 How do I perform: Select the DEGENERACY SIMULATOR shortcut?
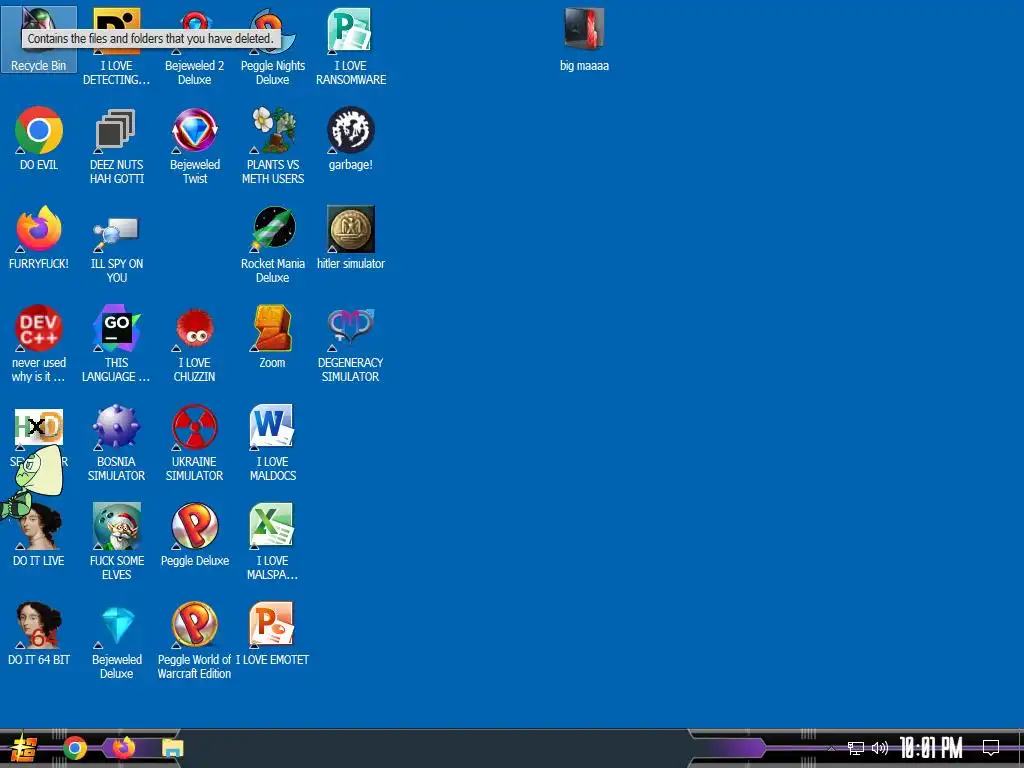[x=351, y=344]
